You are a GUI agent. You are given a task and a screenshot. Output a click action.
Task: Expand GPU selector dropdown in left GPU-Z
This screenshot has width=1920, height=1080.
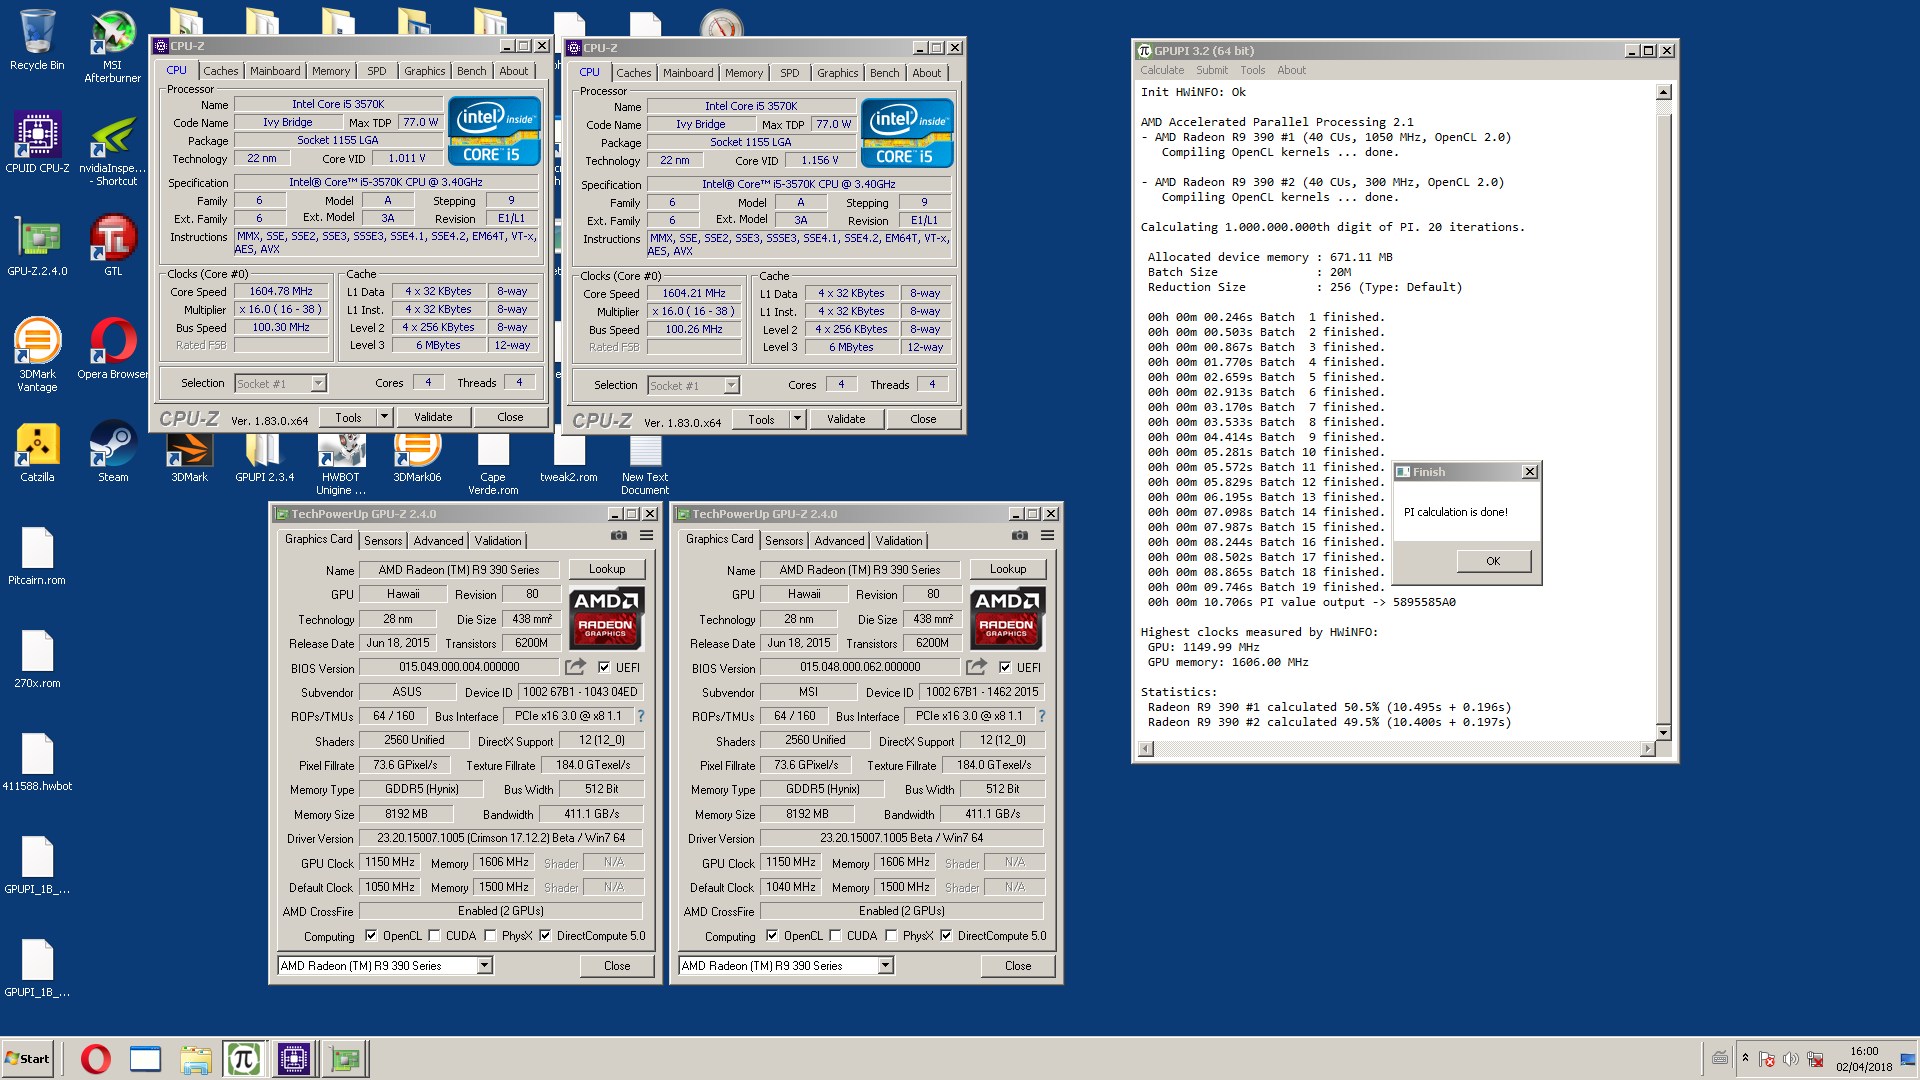(x=484, y=965)
